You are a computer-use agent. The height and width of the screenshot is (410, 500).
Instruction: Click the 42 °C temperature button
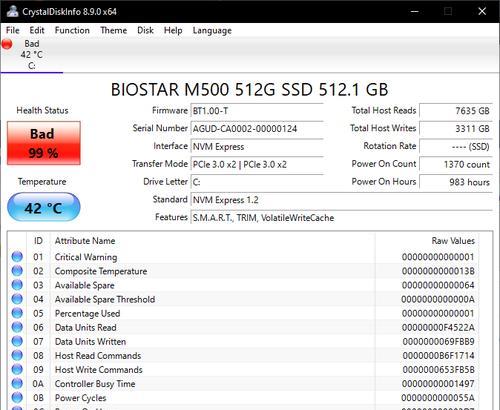click(44, 207)
